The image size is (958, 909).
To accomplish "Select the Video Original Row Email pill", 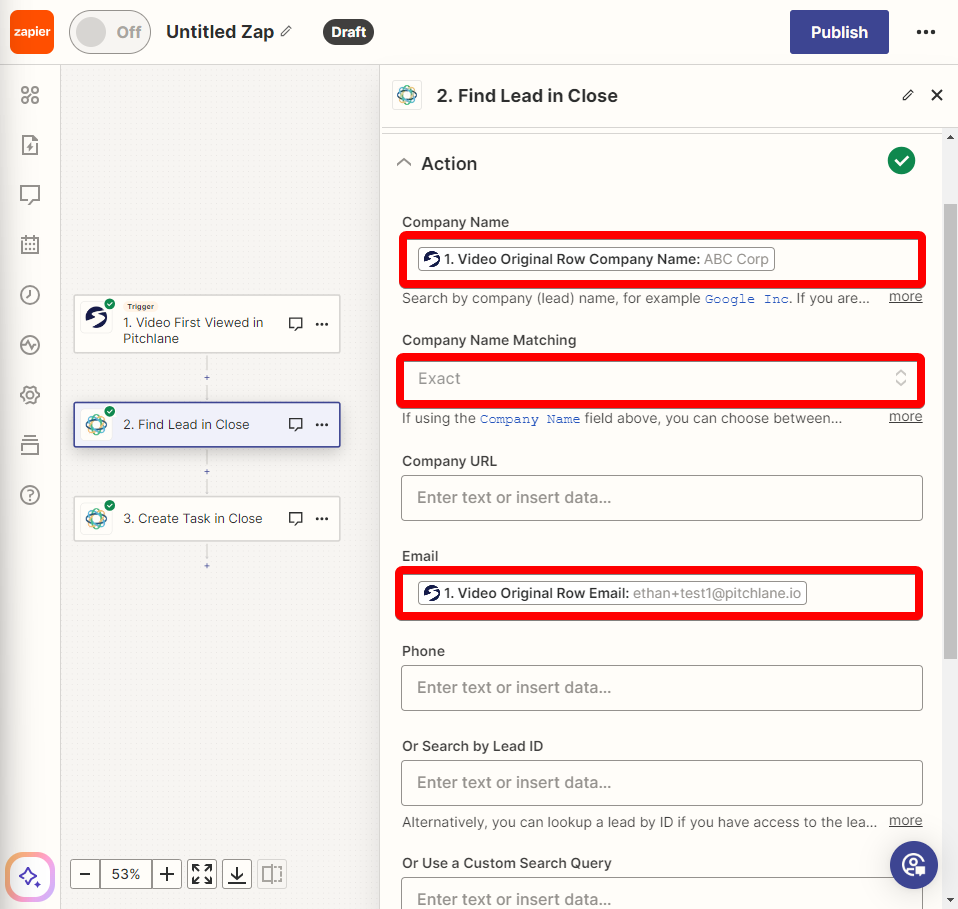I will click(x=612, y=593).
